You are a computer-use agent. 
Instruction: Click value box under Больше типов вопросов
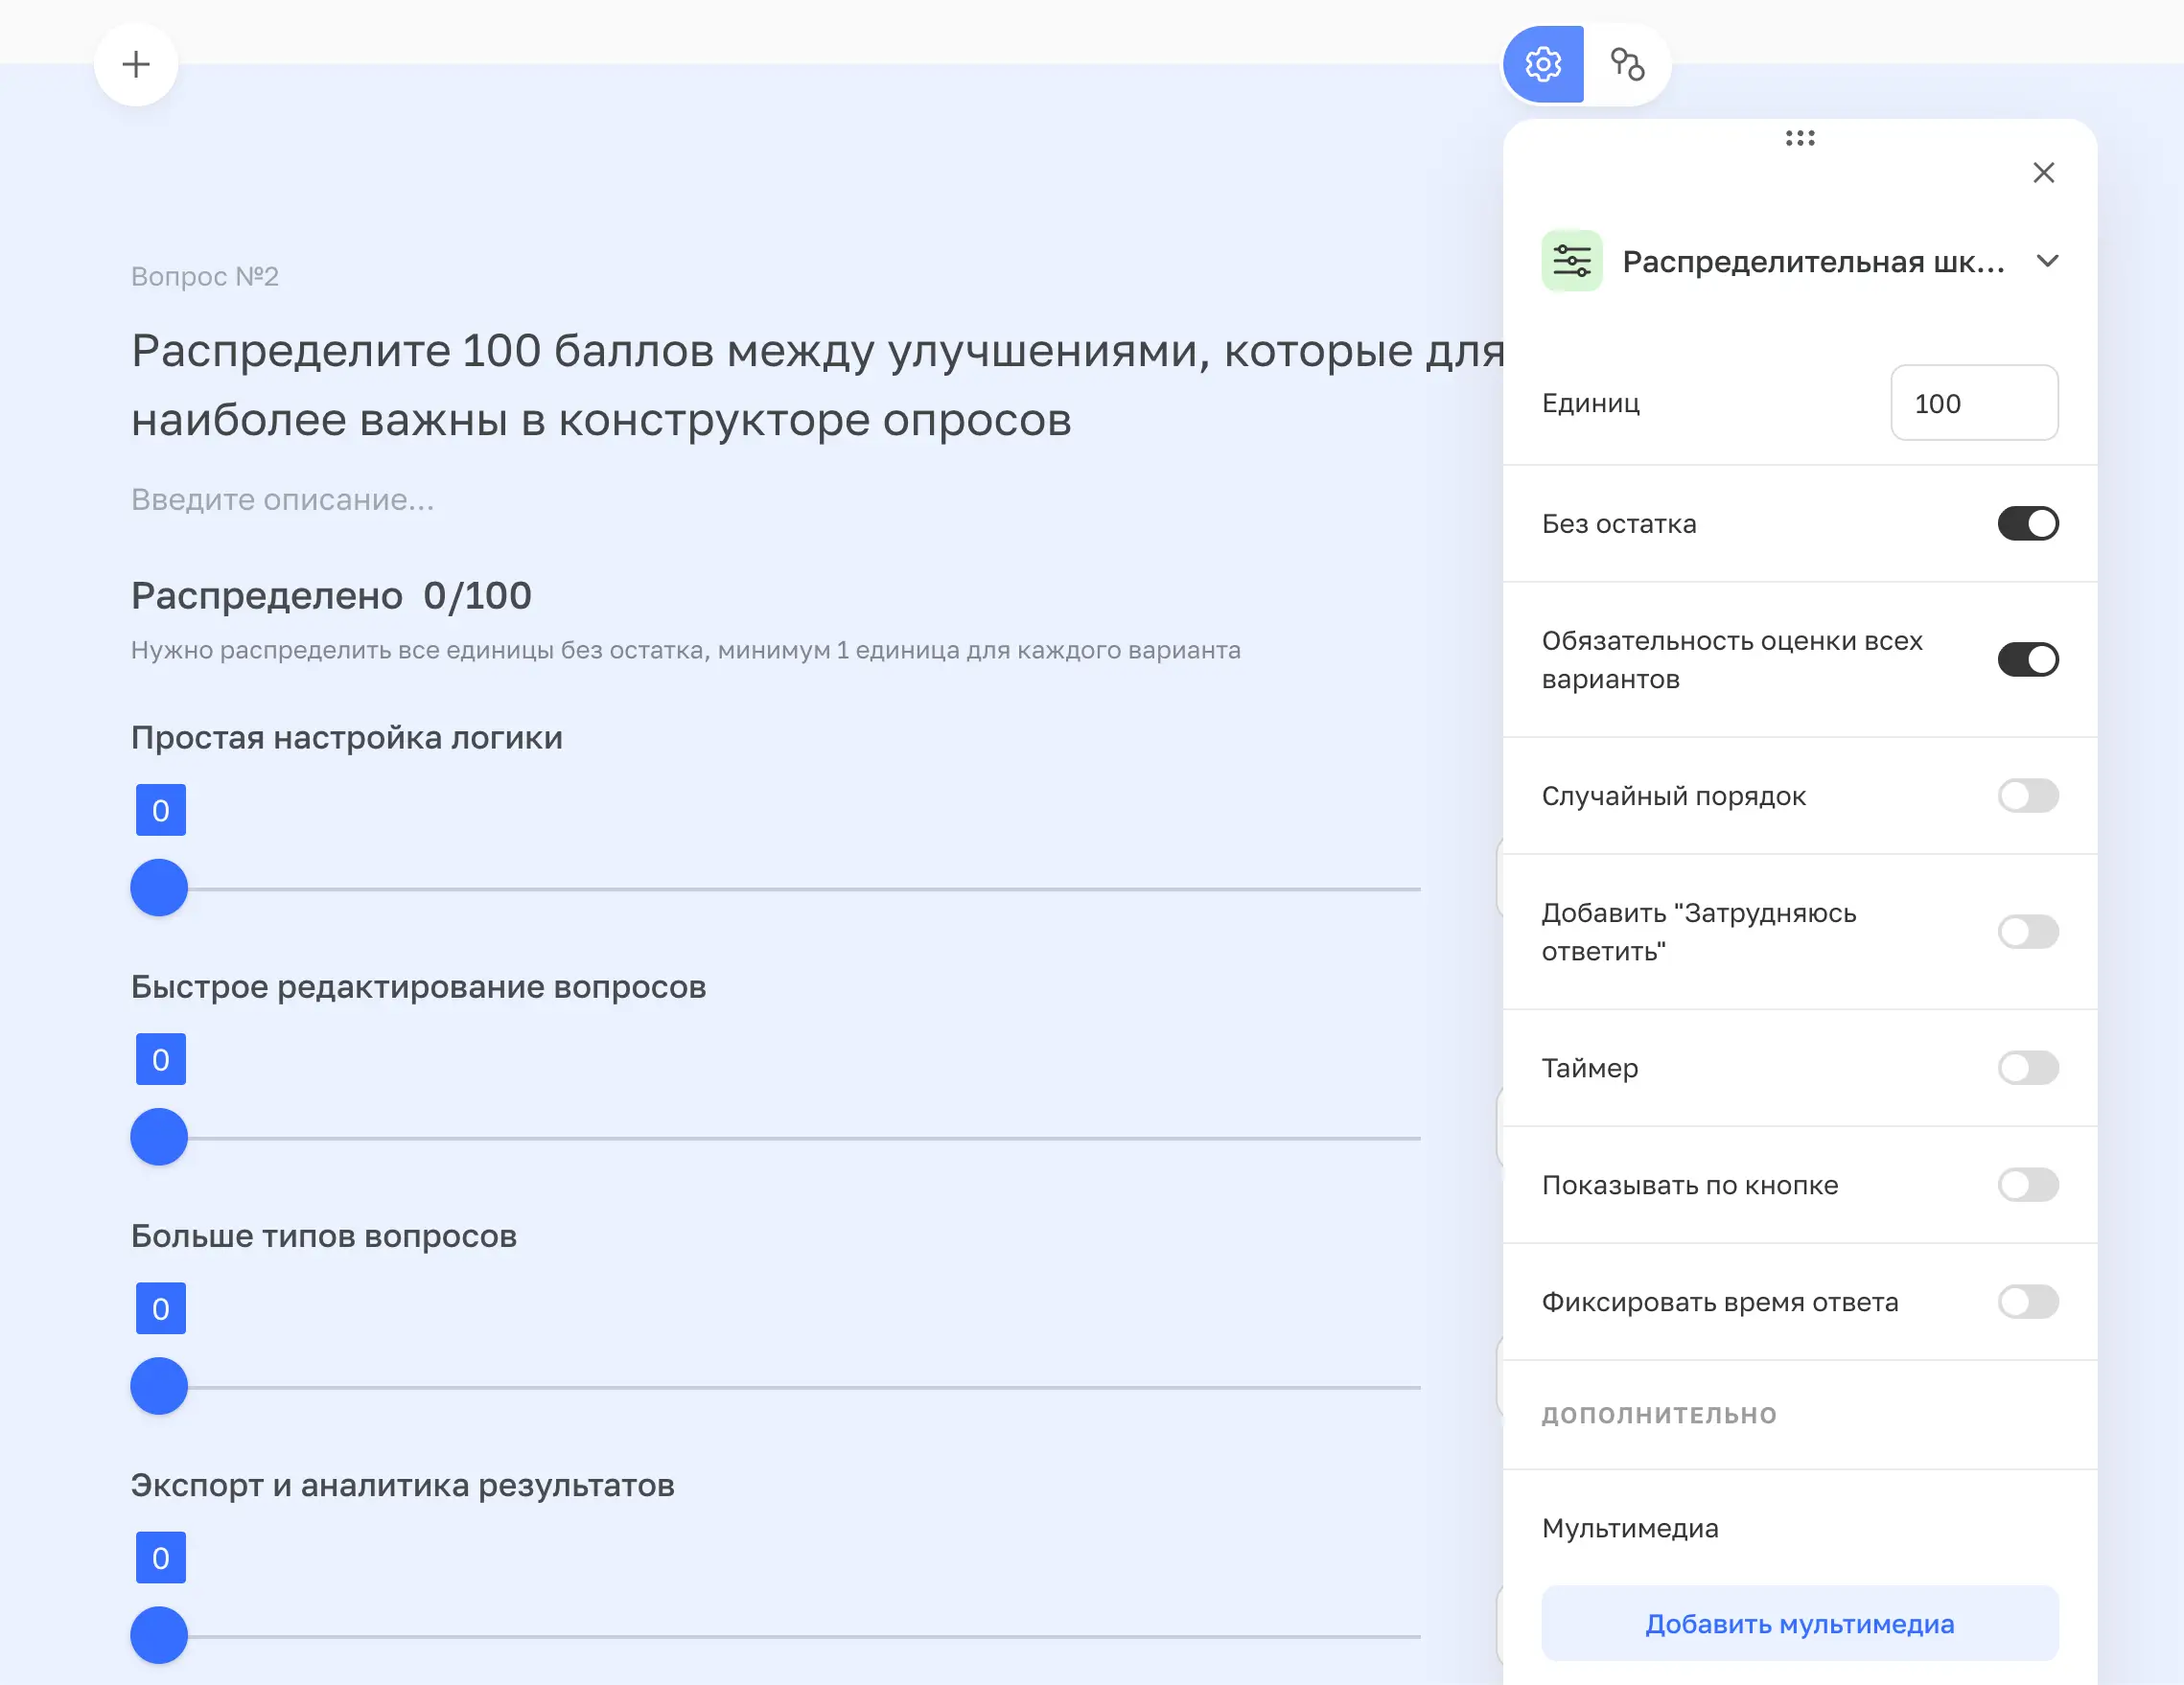click(x=161, y=1308)
